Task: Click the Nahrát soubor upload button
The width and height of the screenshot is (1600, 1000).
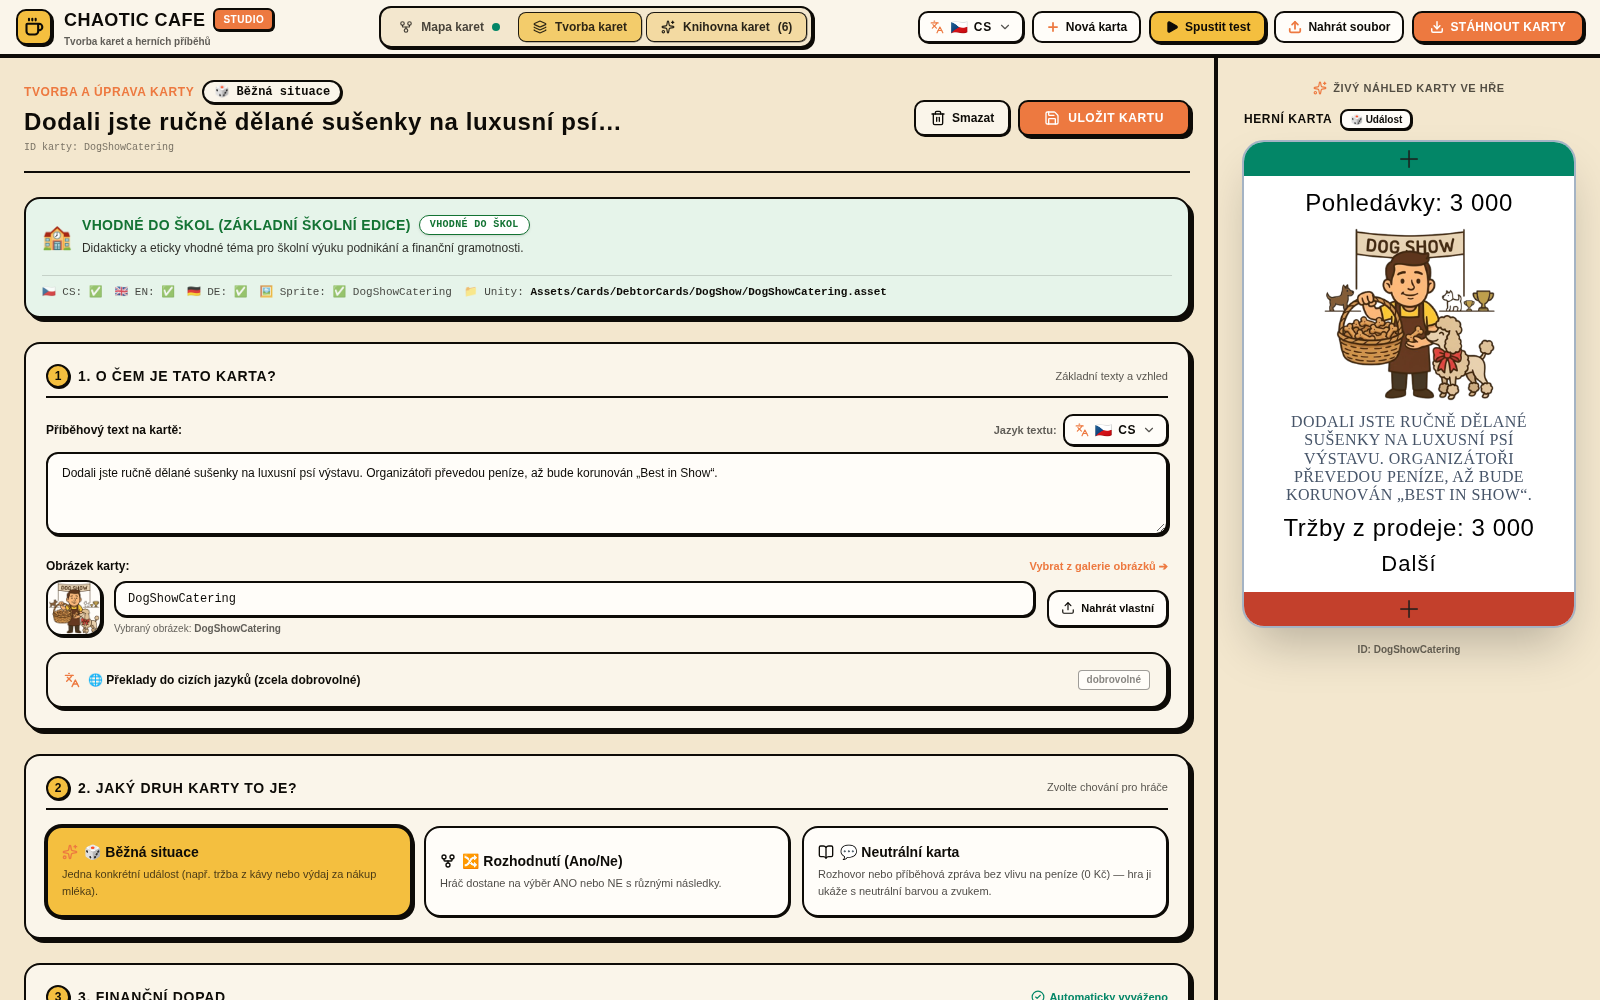Action: [x=1339, y=27]
